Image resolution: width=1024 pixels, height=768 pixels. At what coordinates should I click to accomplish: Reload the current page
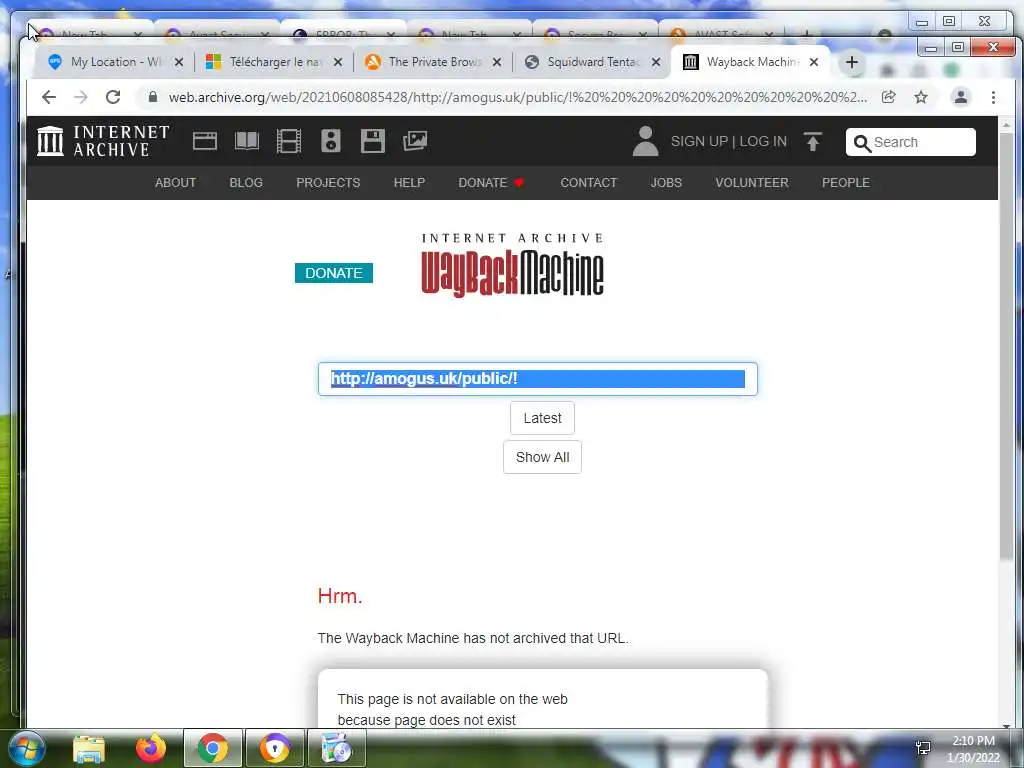tap(113, 97)
